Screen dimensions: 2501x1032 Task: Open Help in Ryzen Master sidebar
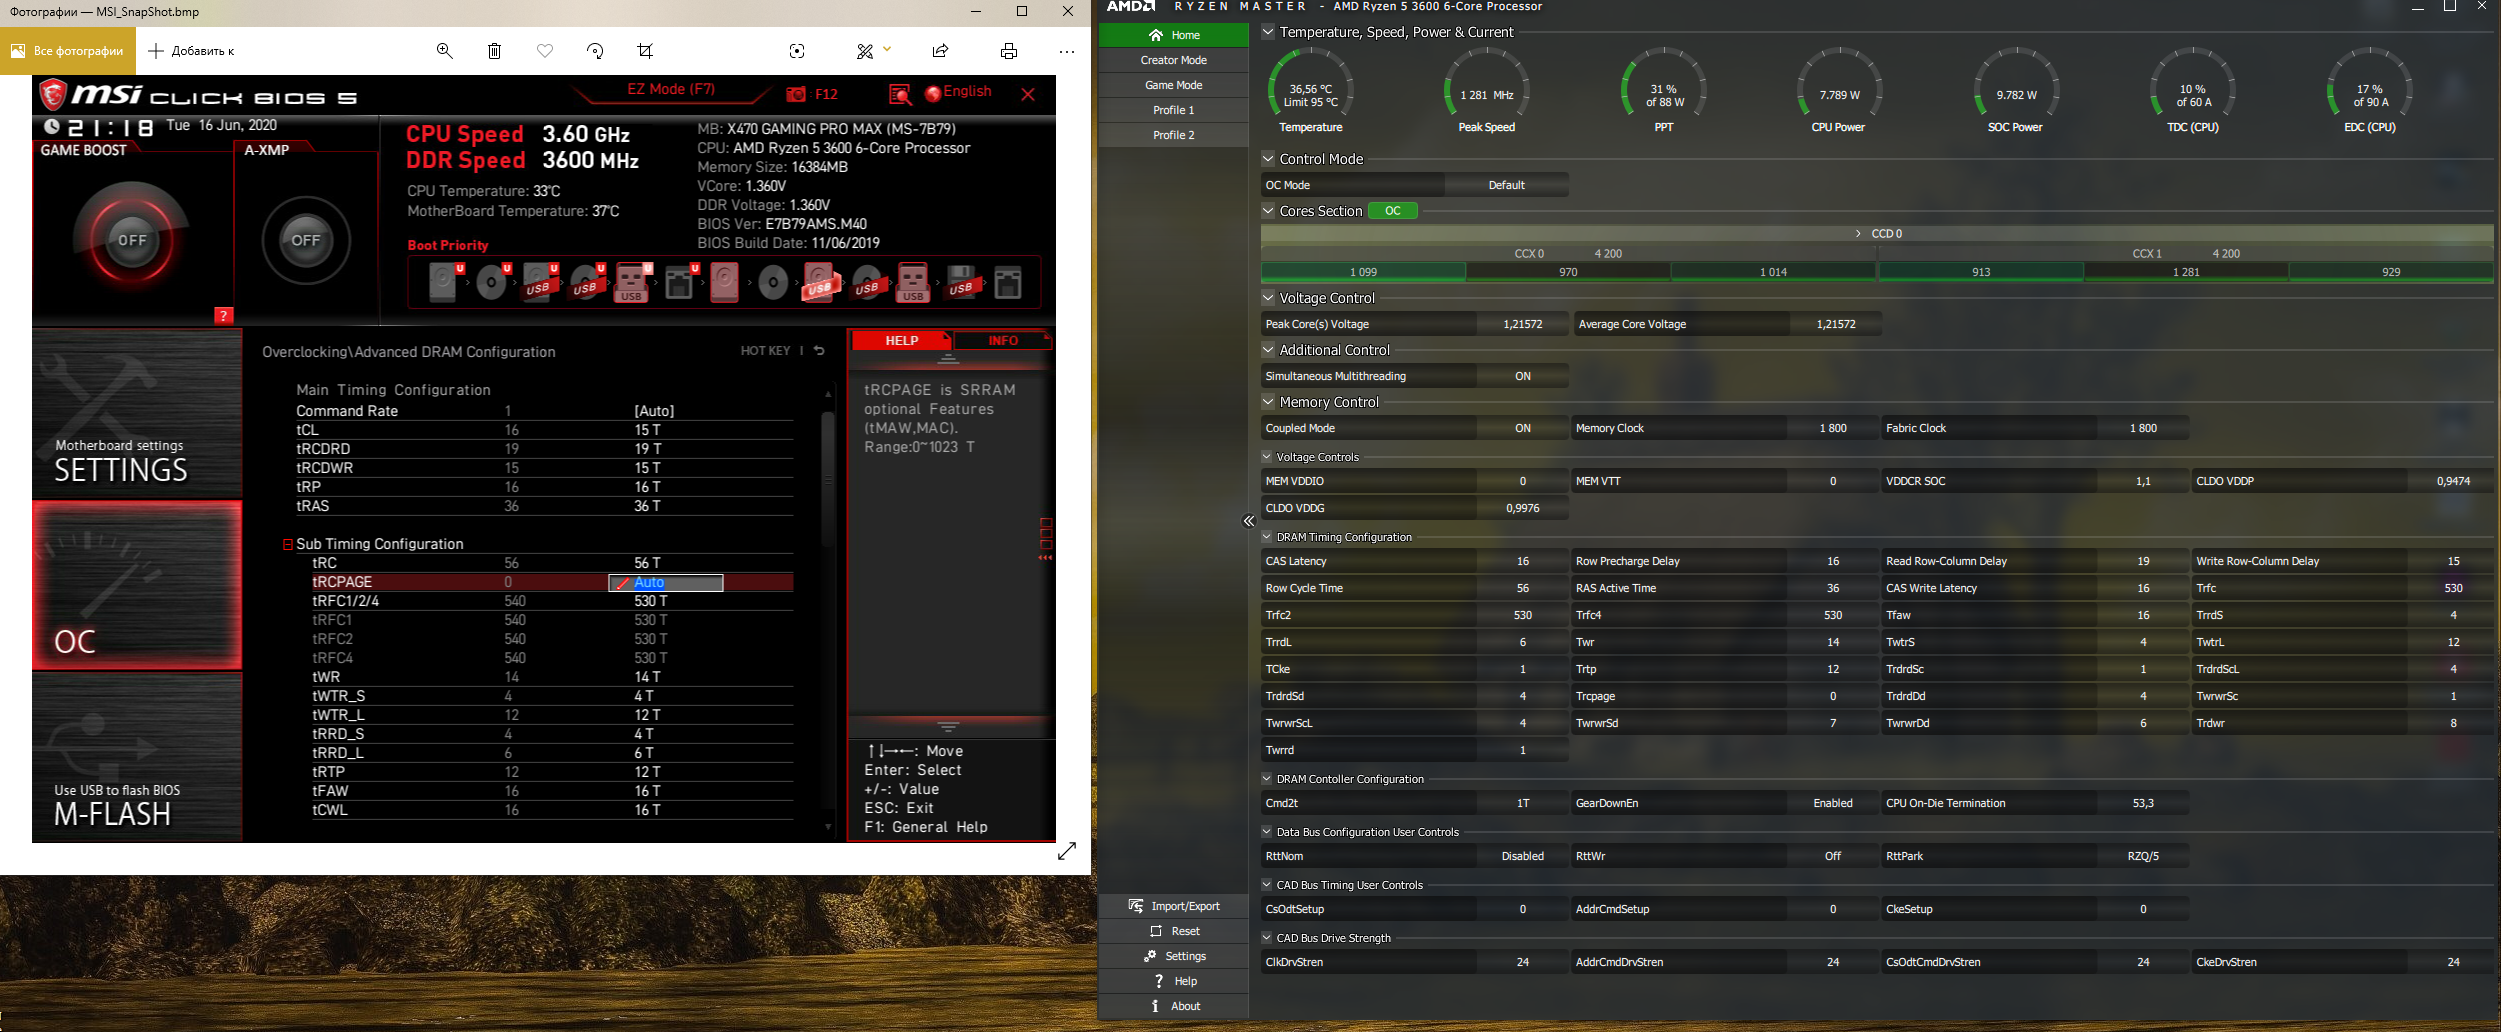click(x=1174, y=981)
